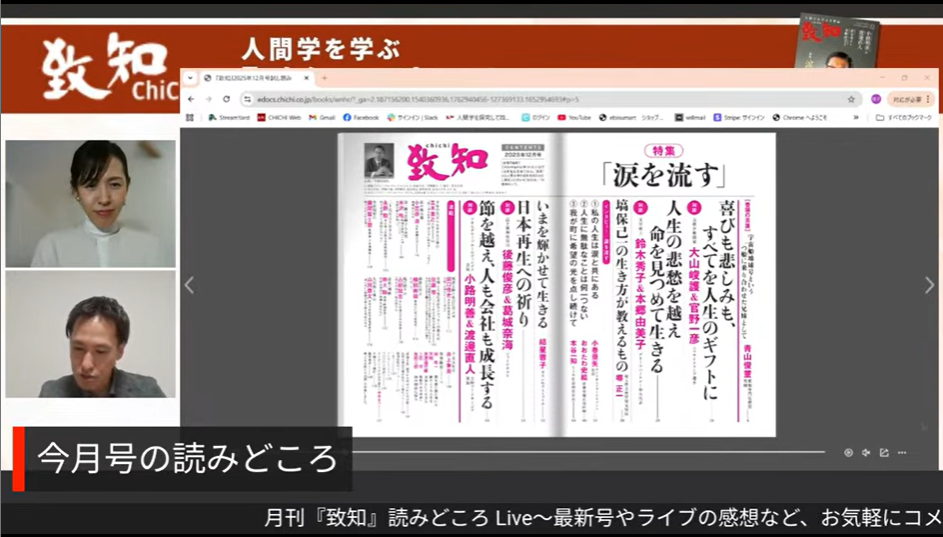Click the page progress slider bar

pos(600,452)
